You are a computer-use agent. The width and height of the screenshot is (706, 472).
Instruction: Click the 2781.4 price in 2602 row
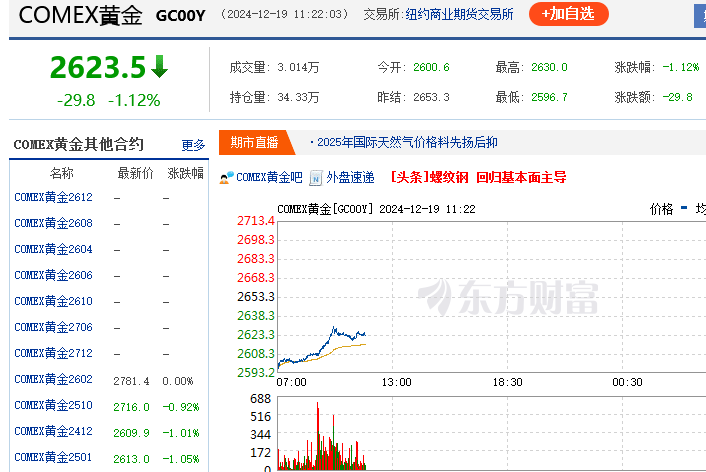click(131, 381)
